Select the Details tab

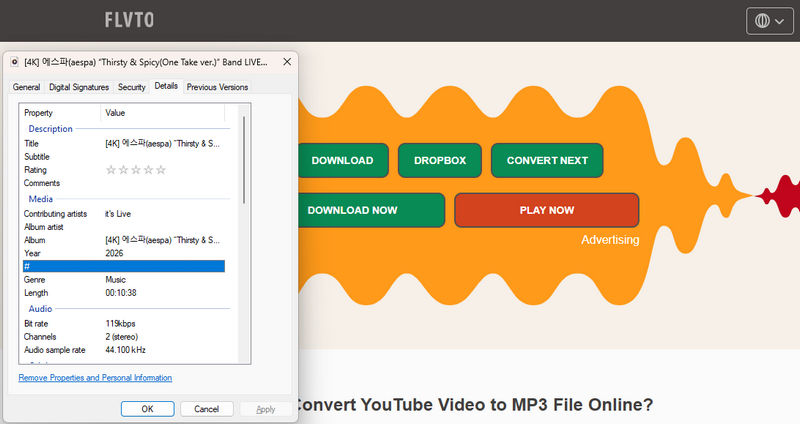pyautogui.click(x=166, y=86)
